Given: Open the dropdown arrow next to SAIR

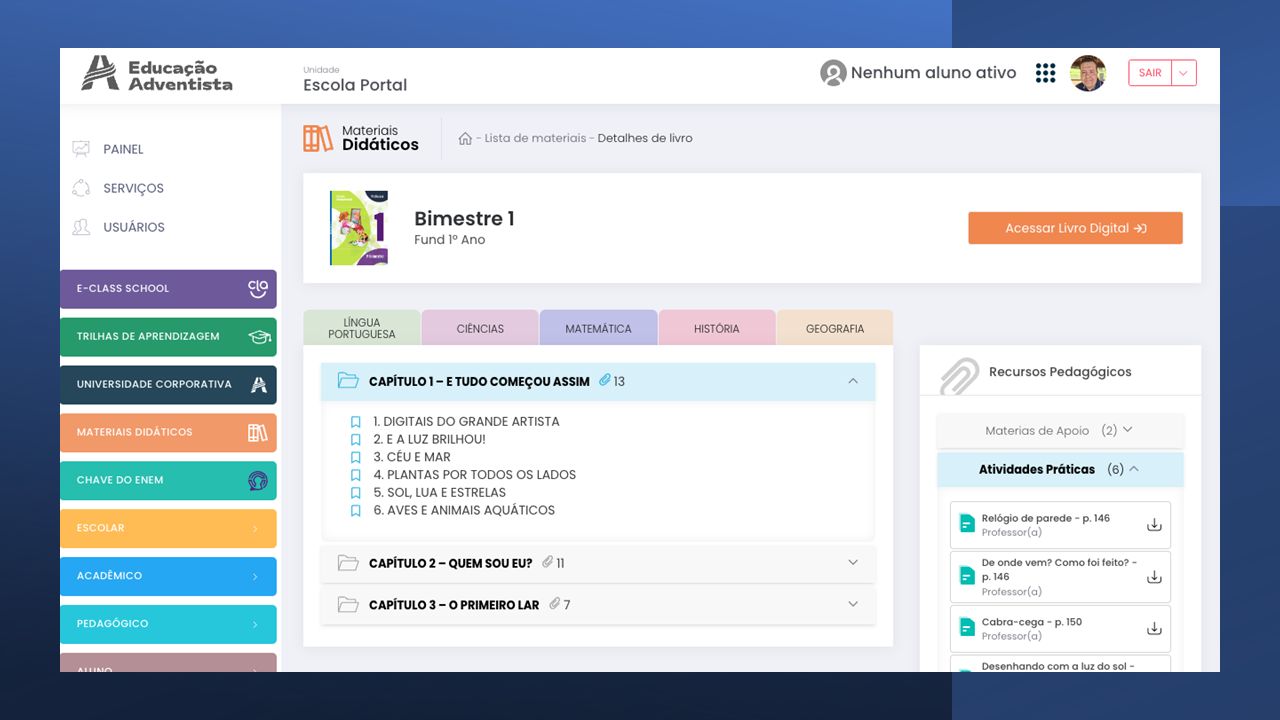Looking at the screenshot, I should coord(1184,73).
